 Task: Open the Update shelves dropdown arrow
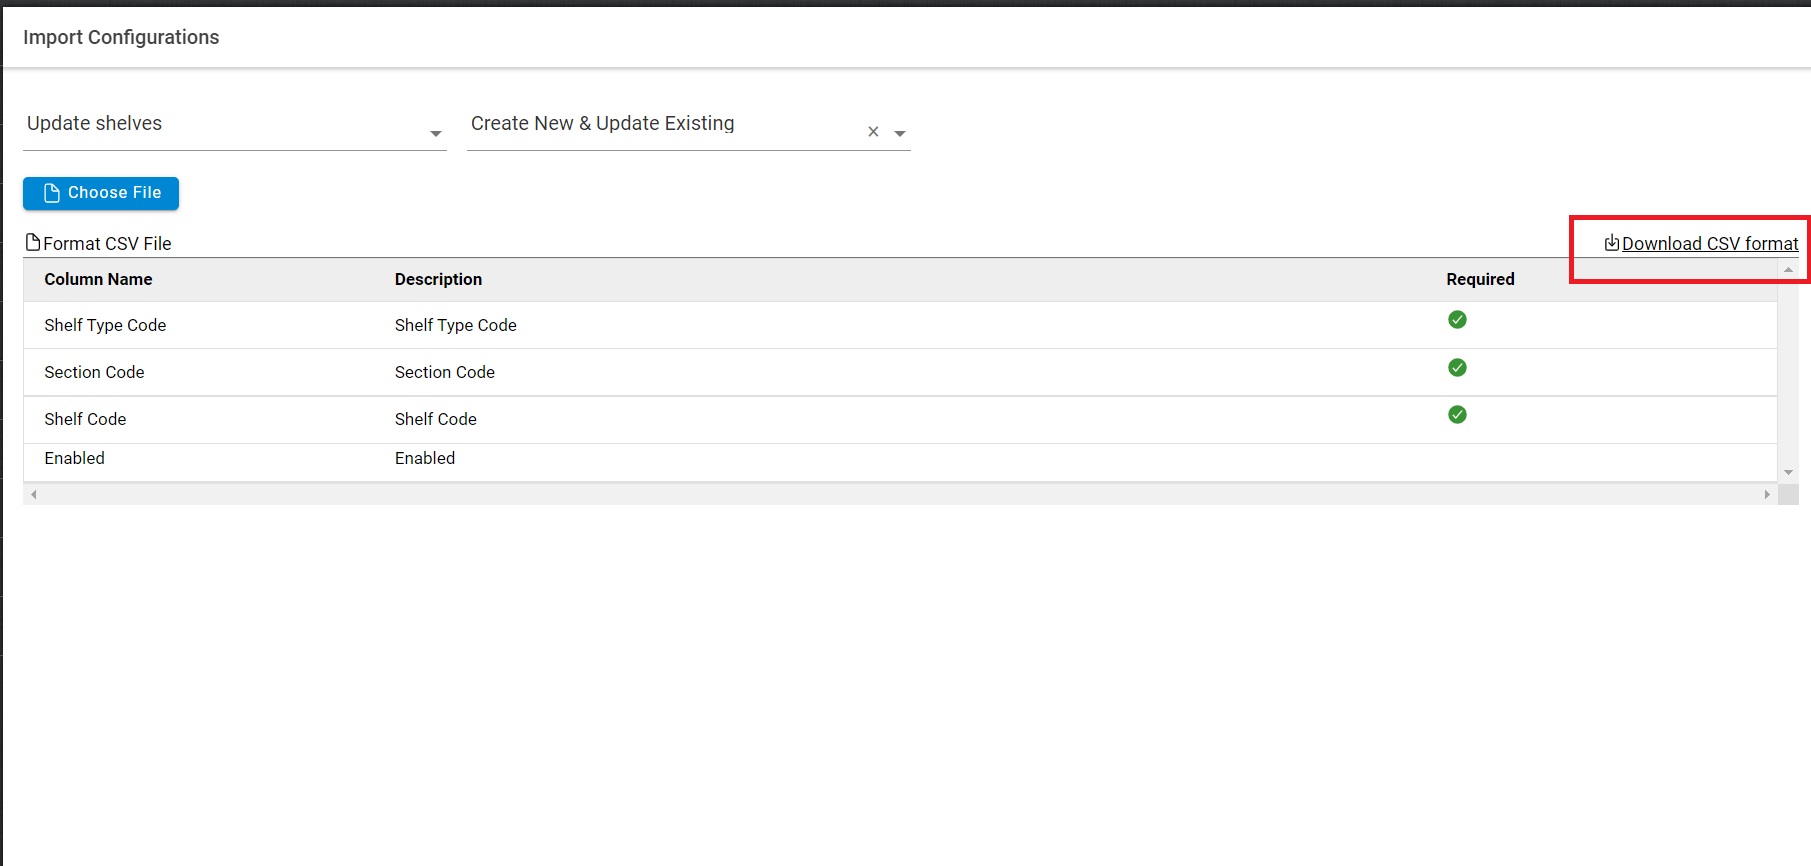[436, 134]
